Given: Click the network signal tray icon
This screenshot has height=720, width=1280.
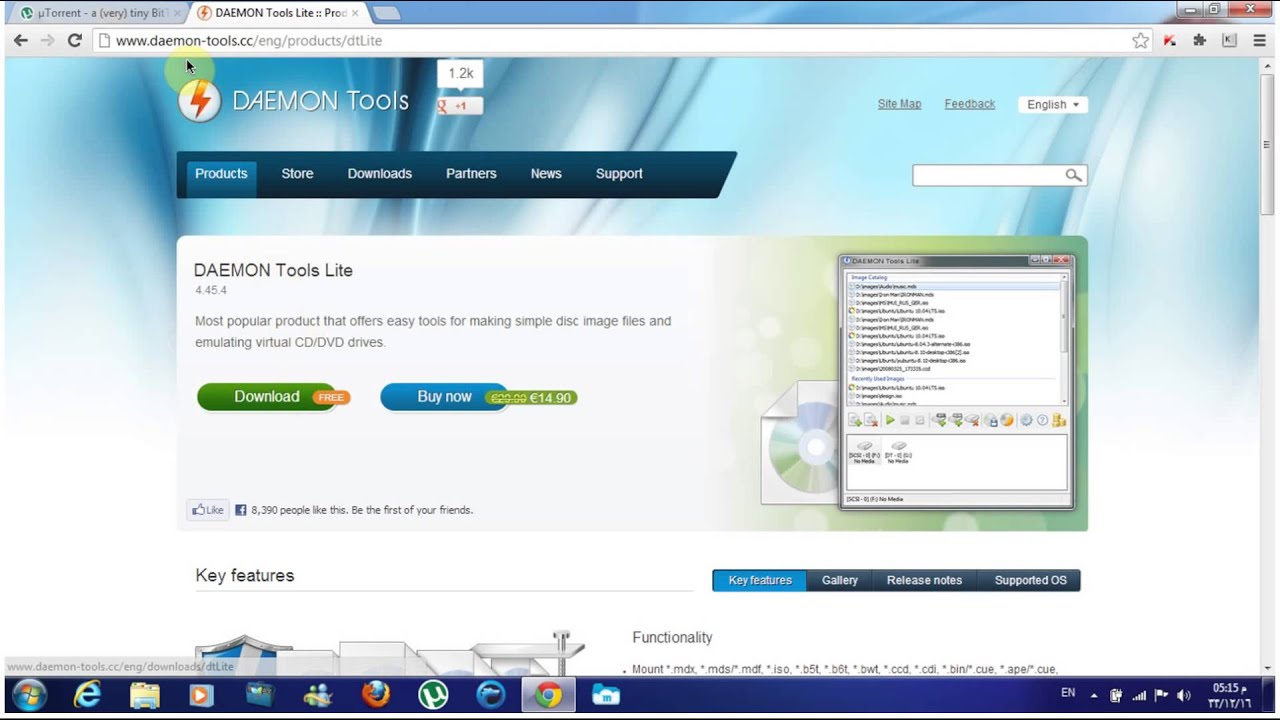Looking at the screenshot, I should tap(1138, 695).
